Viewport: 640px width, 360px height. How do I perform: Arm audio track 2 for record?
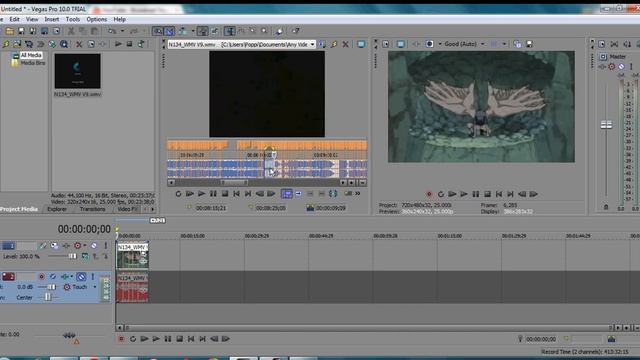pos(42,277)
